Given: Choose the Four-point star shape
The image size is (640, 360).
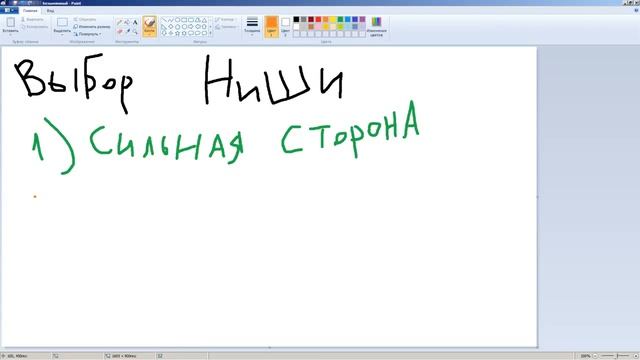Looking at the screenshot, I should point(170,33).
